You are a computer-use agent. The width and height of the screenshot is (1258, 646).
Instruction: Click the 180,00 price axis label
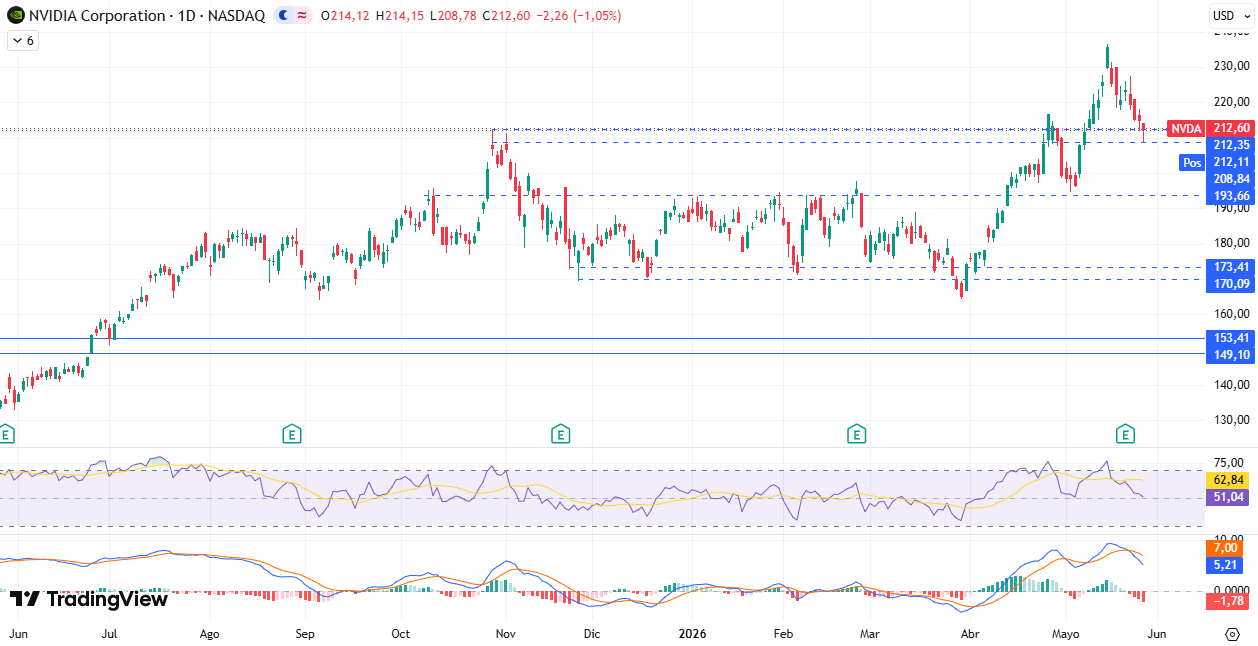click(1230, 243)
